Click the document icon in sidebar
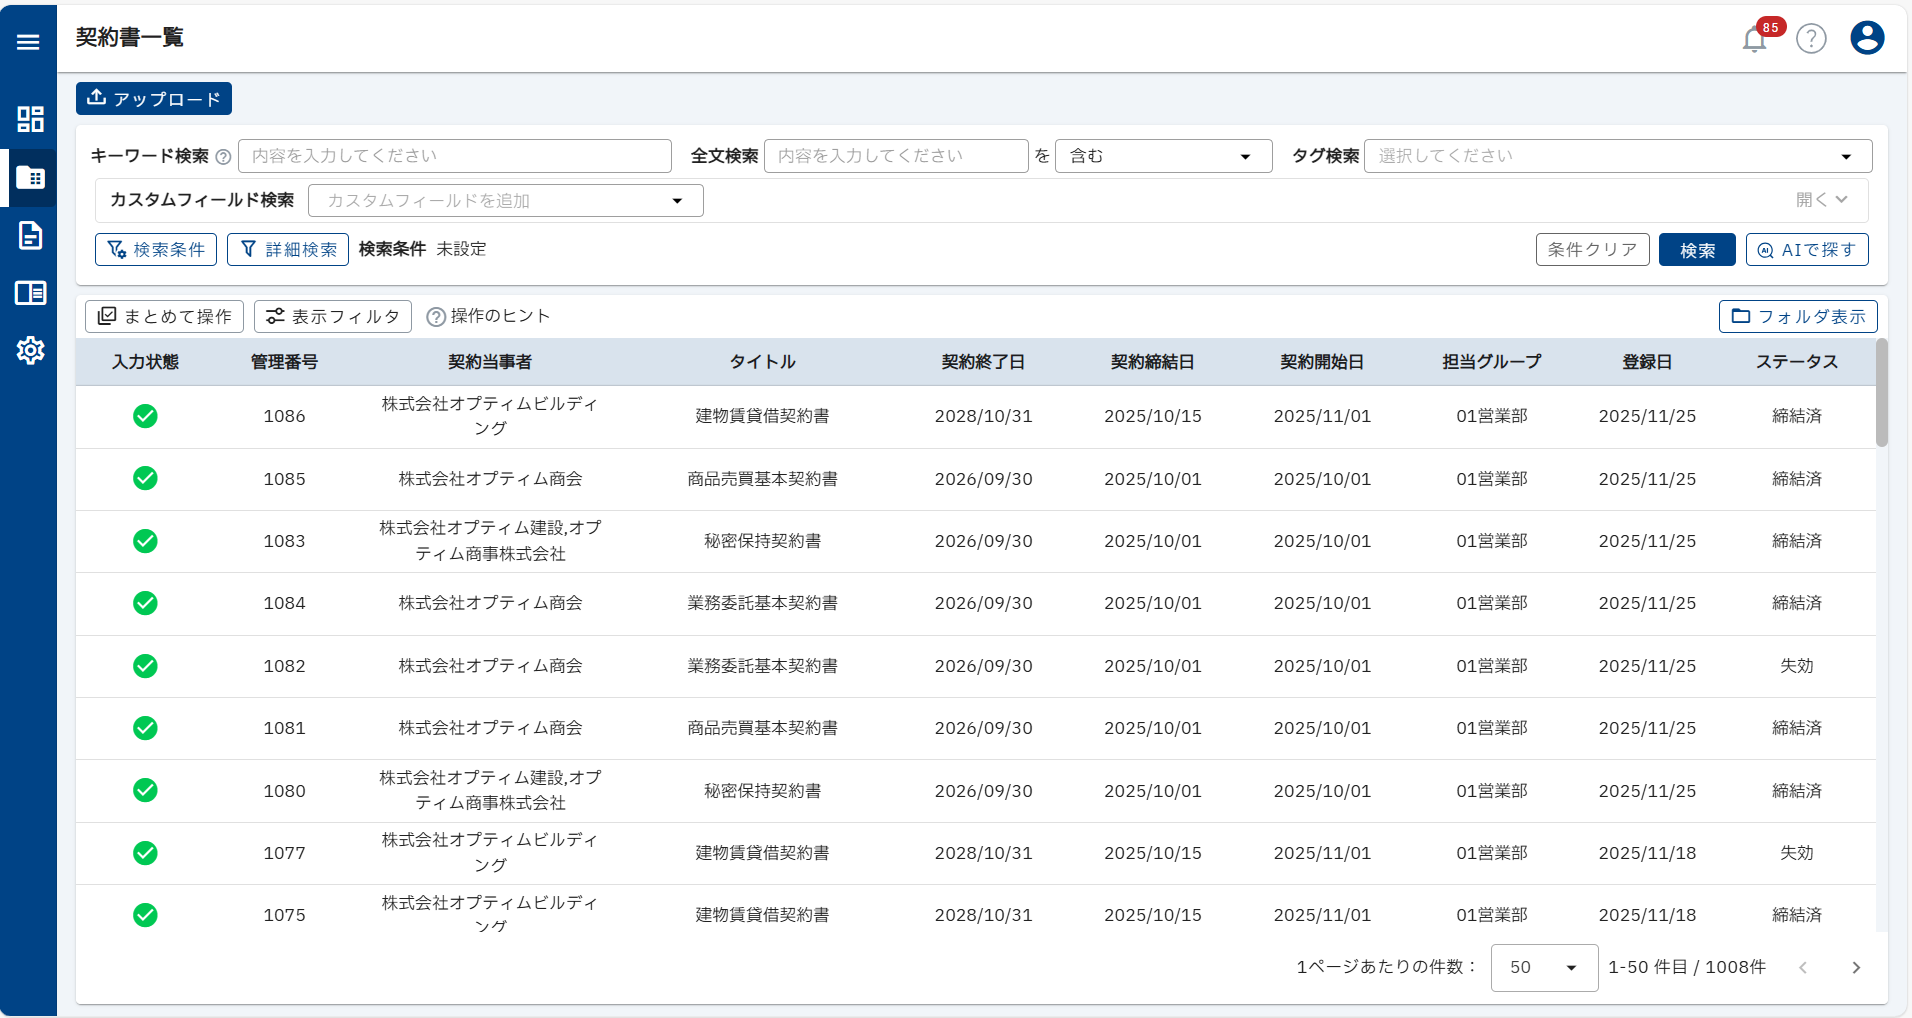The image size is (1912, 1018). (x=30, y=236)
